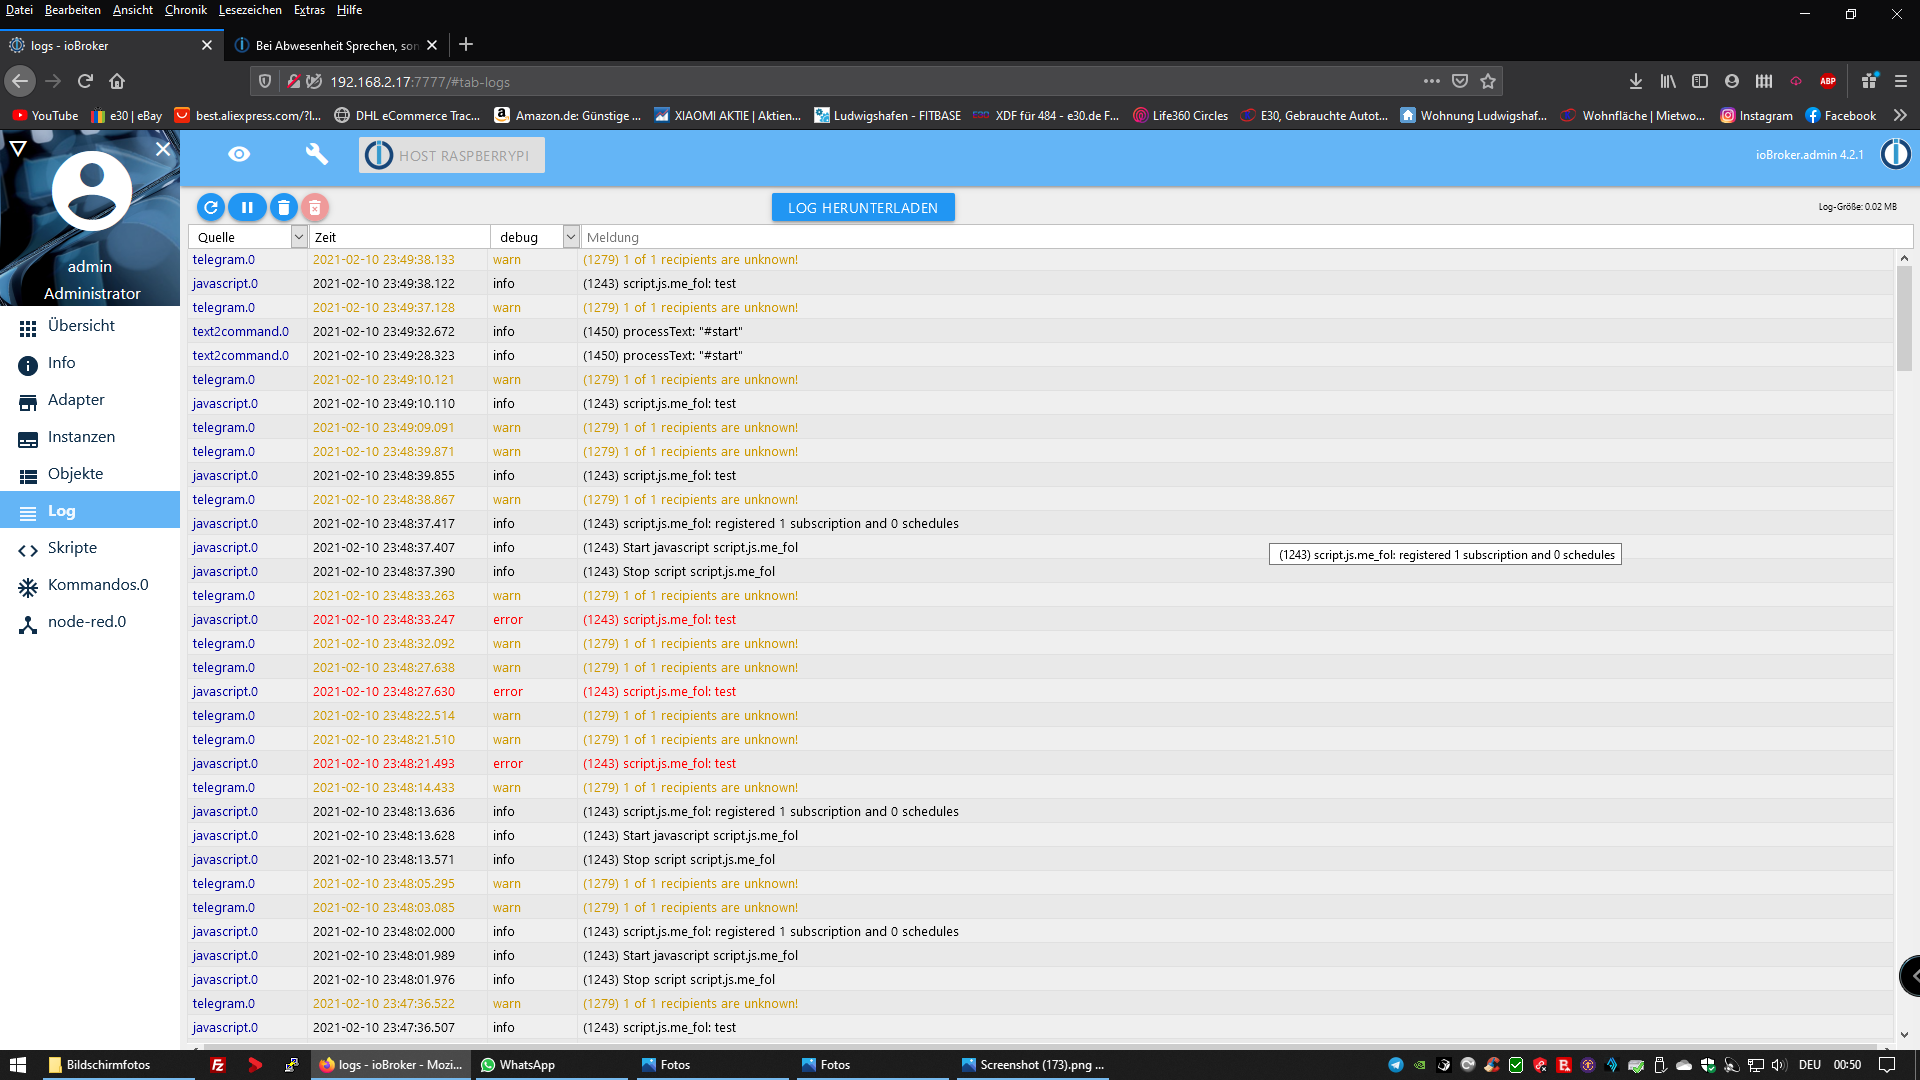1920x1080 pixels.
Task: Click the Host Raspberrypi selector button
Action: (x=452, y=156)
